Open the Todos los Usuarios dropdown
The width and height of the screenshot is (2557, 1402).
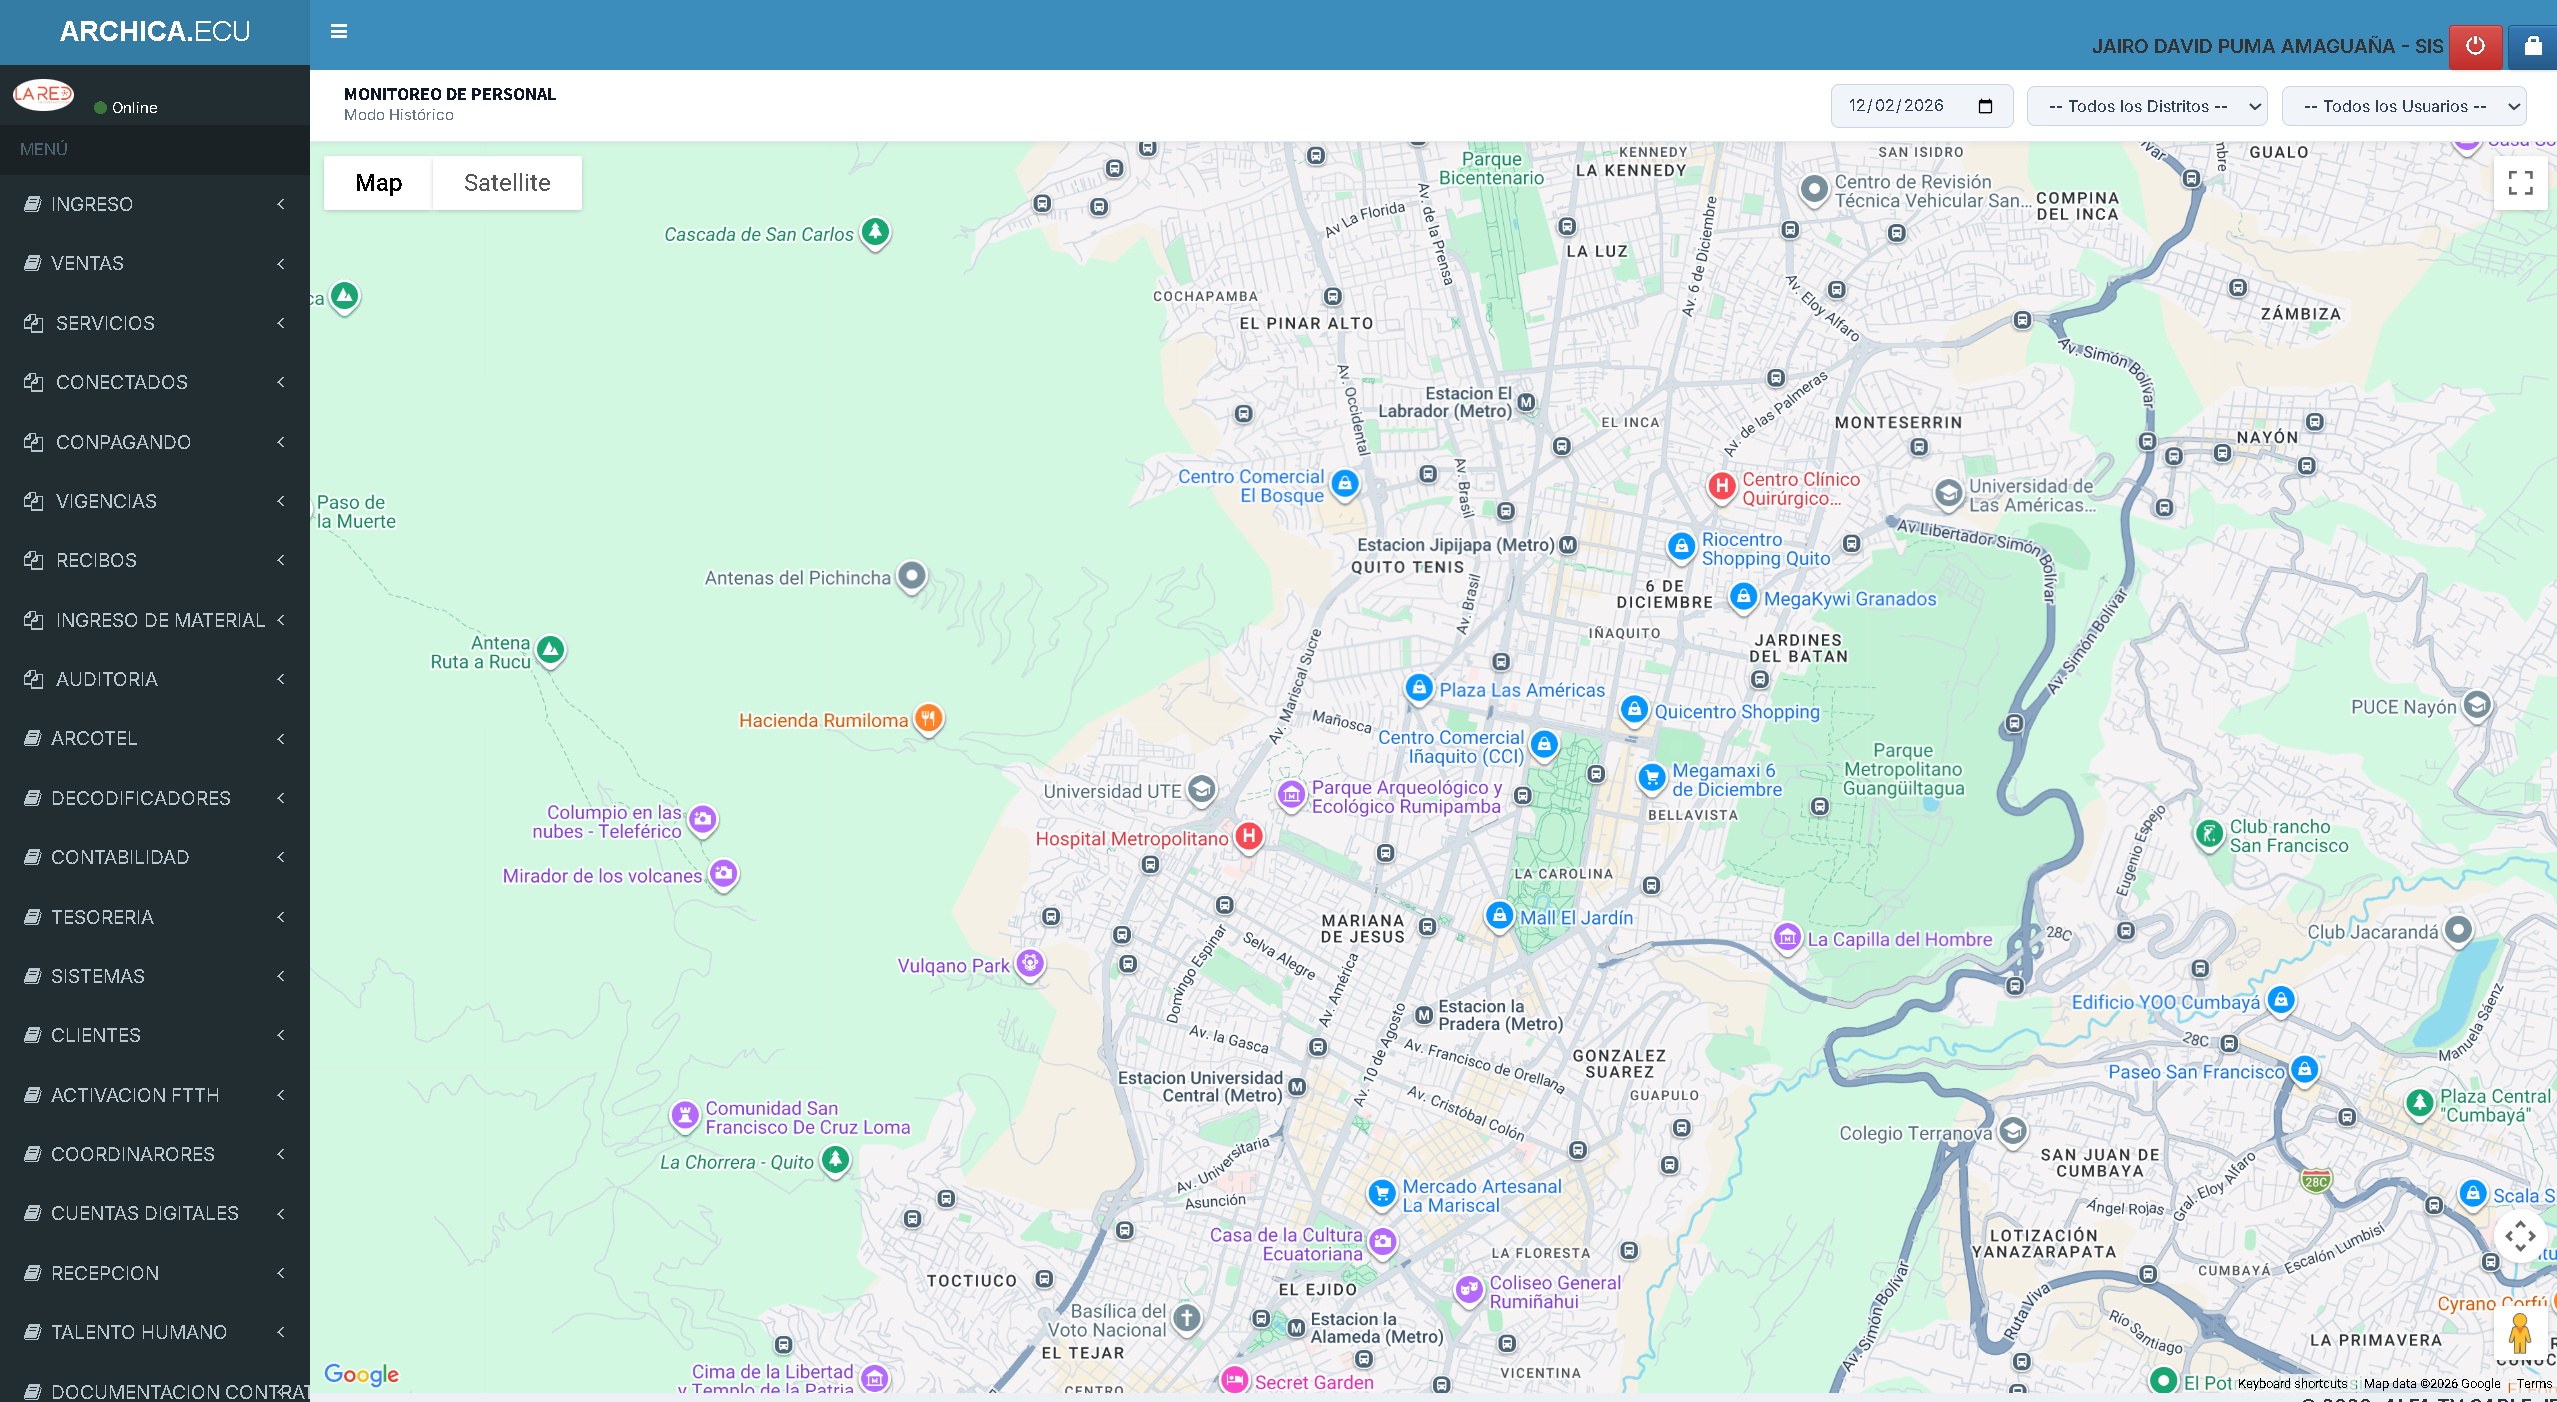click(2403, 106)
